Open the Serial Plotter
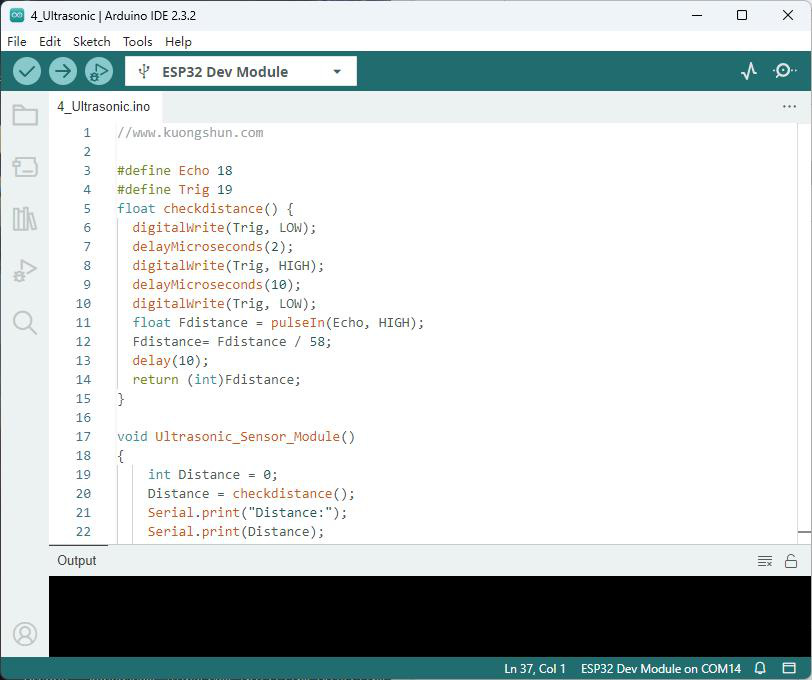Screen dimensions: 812x680 [x=749, y=71]
